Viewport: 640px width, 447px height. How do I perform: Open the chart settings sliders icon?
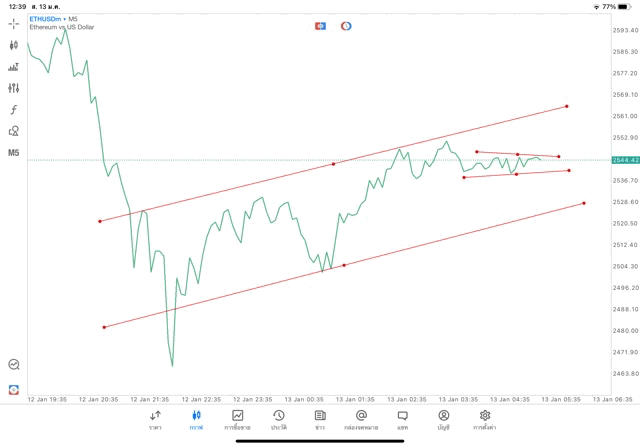click(14, 88)
